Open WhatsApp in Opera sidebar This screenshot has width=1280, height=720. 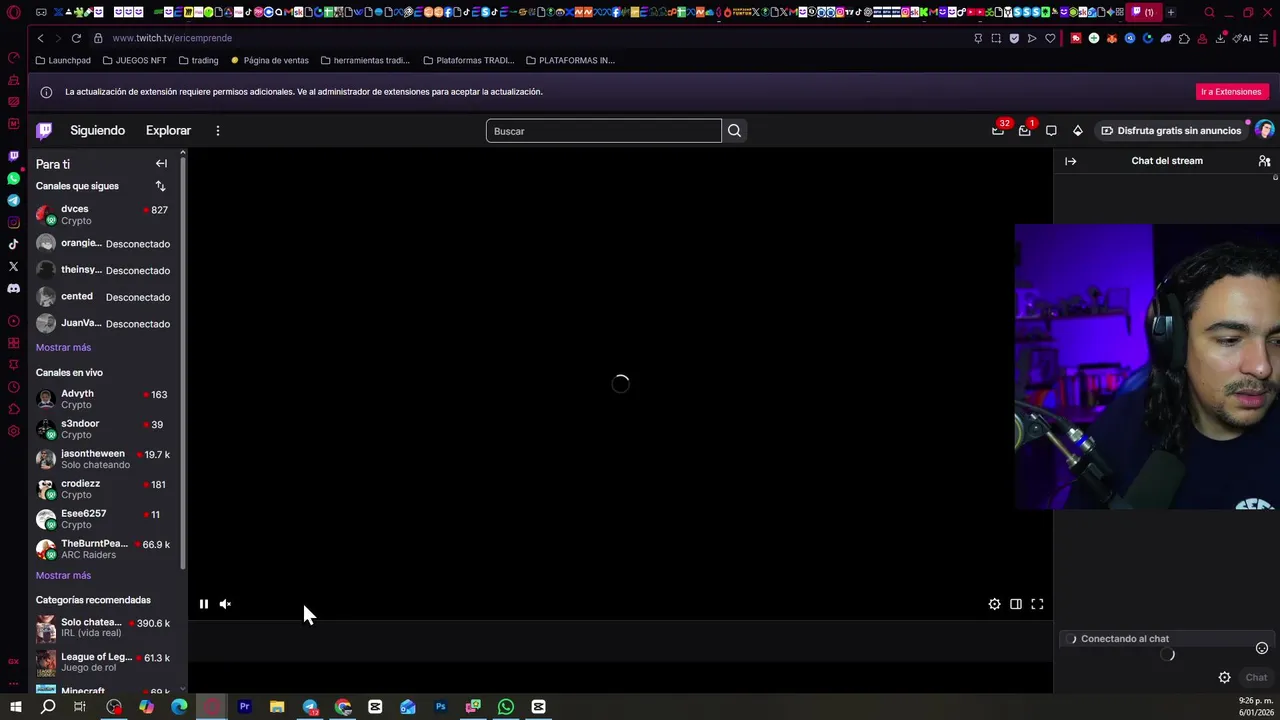13,178
